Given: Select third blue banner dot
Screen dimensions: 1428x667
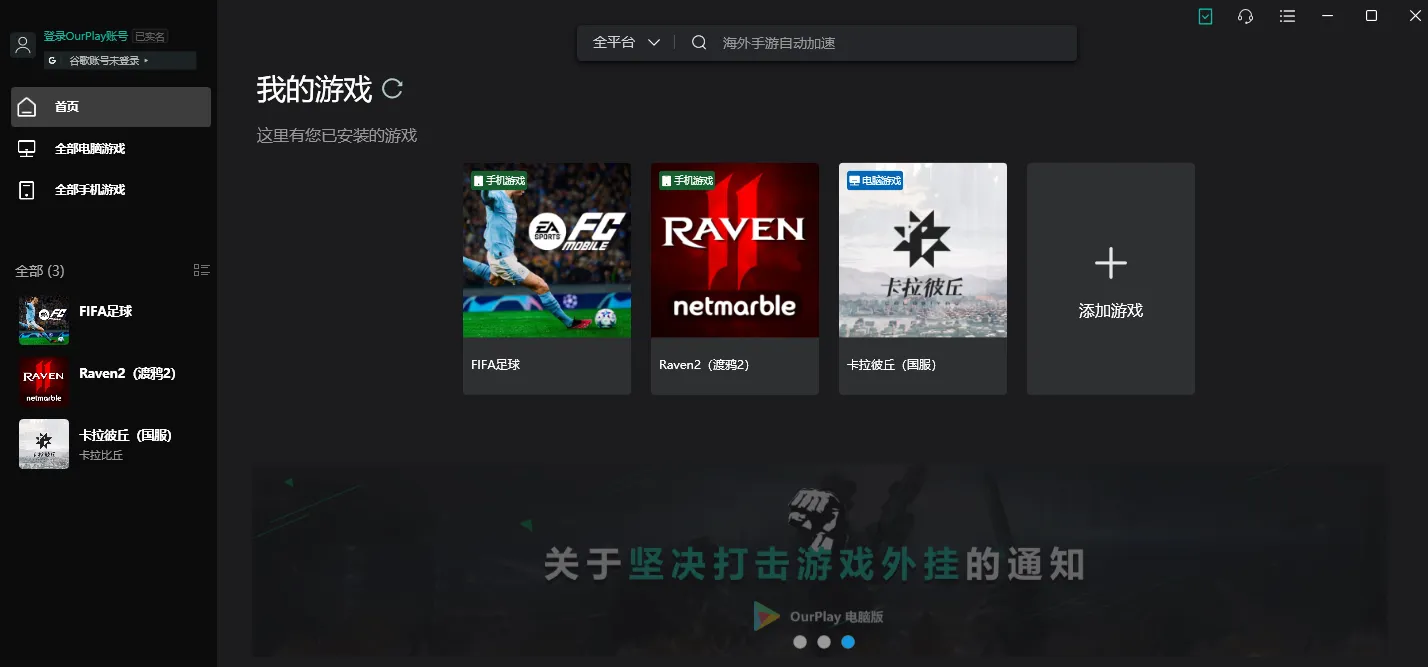Looking at the screenshot, I should pyautogui.click(x=848, y=642).
